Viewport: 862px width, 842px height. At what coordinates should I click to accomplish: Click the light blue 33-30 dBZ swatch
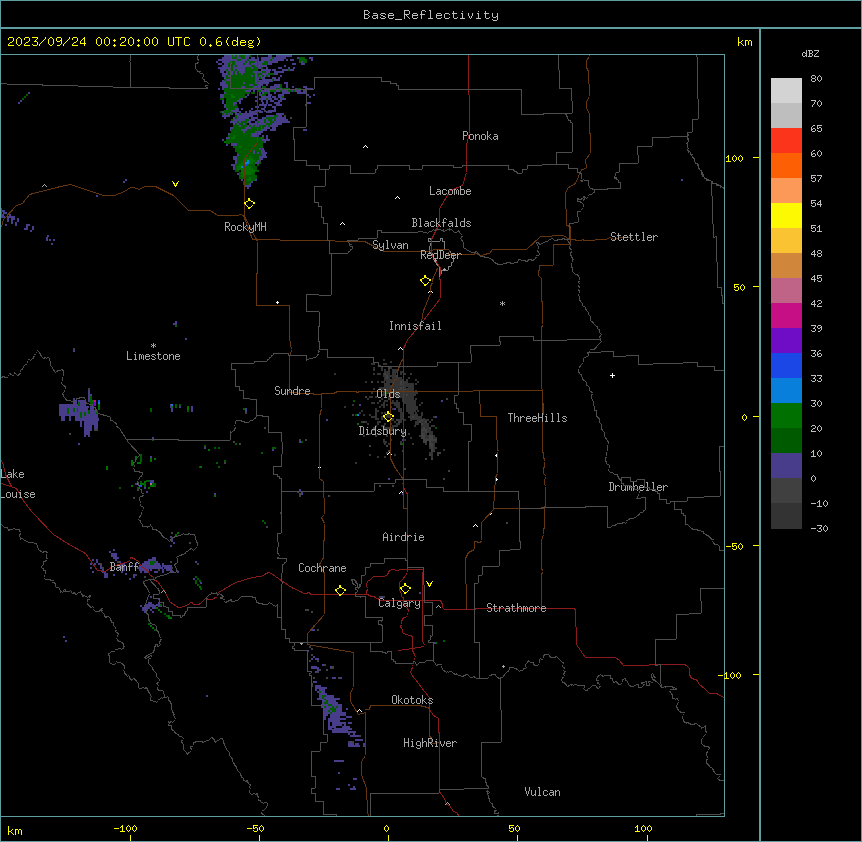click(x=786, y=390)
